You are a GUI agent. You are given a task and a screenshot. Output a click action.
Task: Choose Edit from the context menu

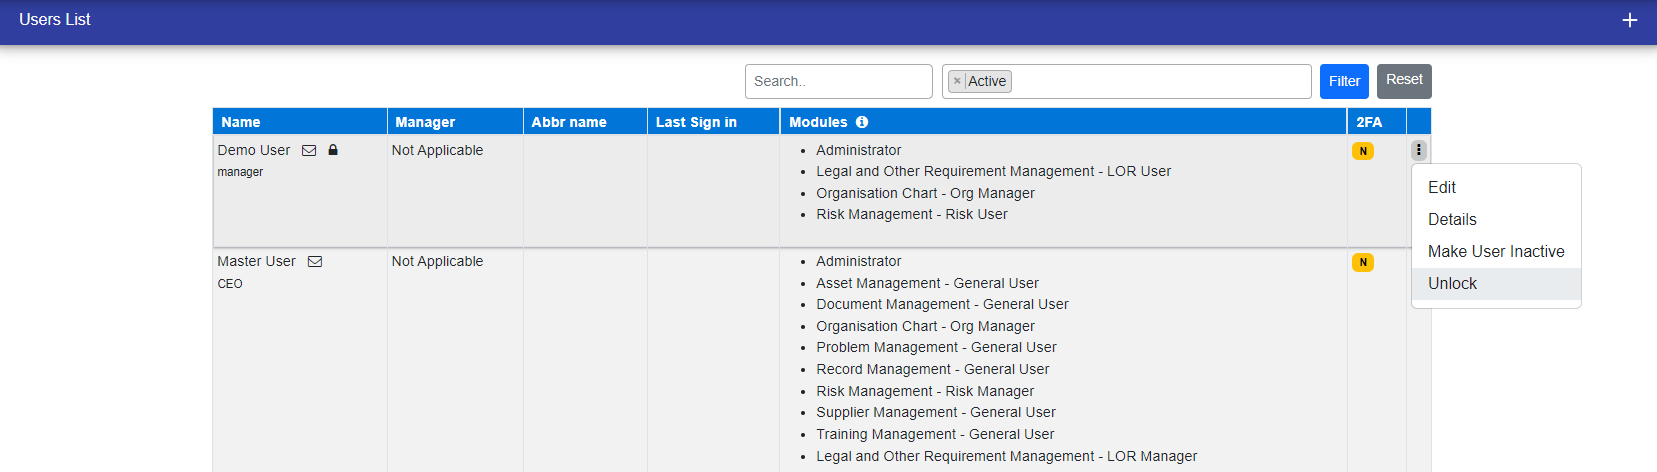pos(1441,187)
